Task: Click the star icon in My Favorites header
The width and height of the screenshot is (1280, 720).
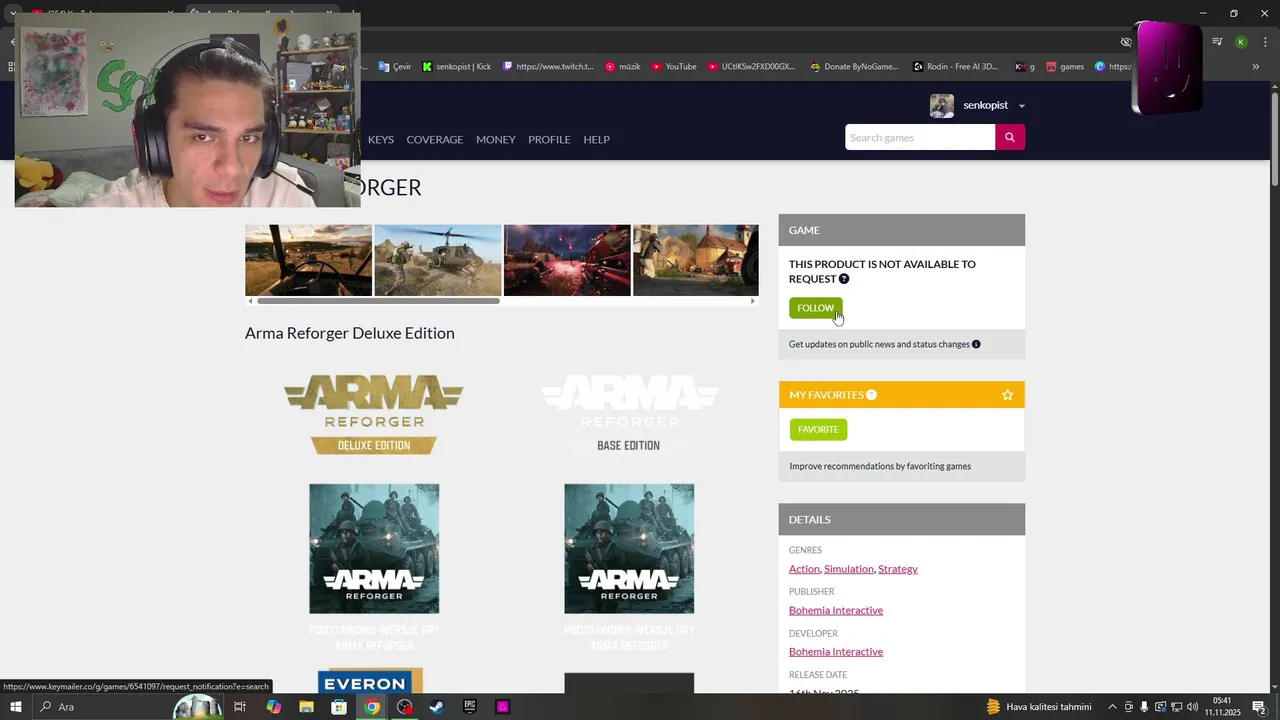Action: tap(1007, 395)
